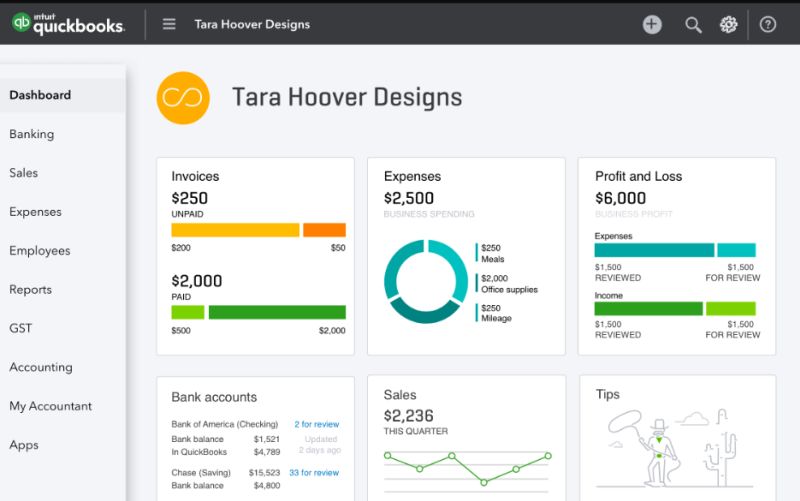Click the for-review Income light green bar
This screenshot has height=501, width=800.
click(731, 309)
